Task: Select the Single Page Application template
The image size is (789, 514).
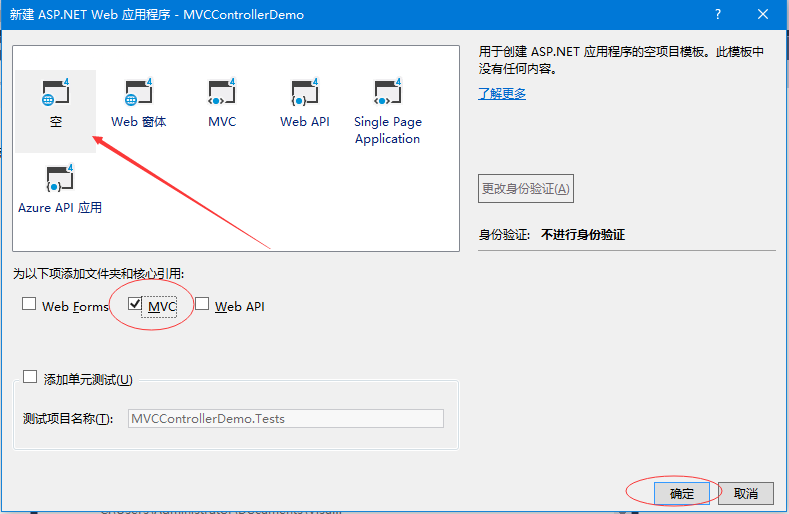Action: pos(387,96)
